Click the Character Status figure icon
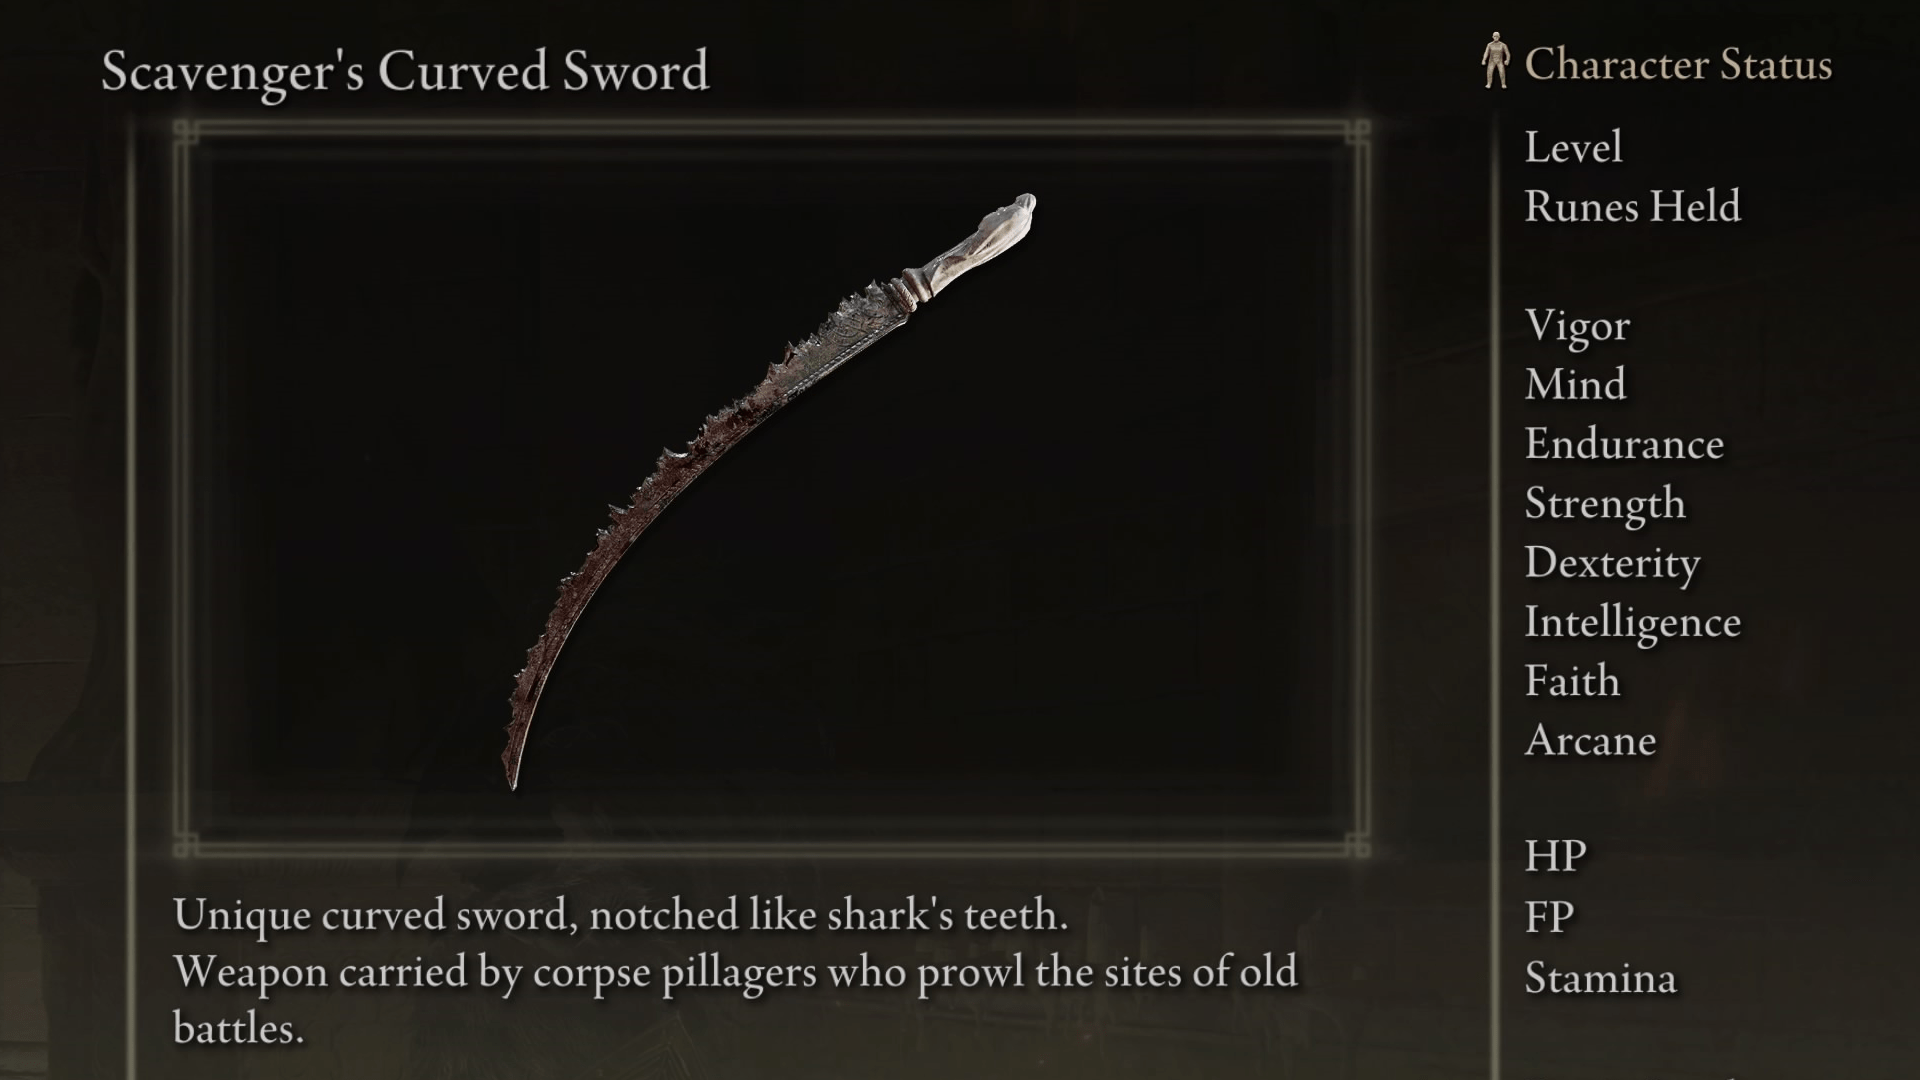Viewport: 1920px width, 1080px height. tap(1496, 60)
